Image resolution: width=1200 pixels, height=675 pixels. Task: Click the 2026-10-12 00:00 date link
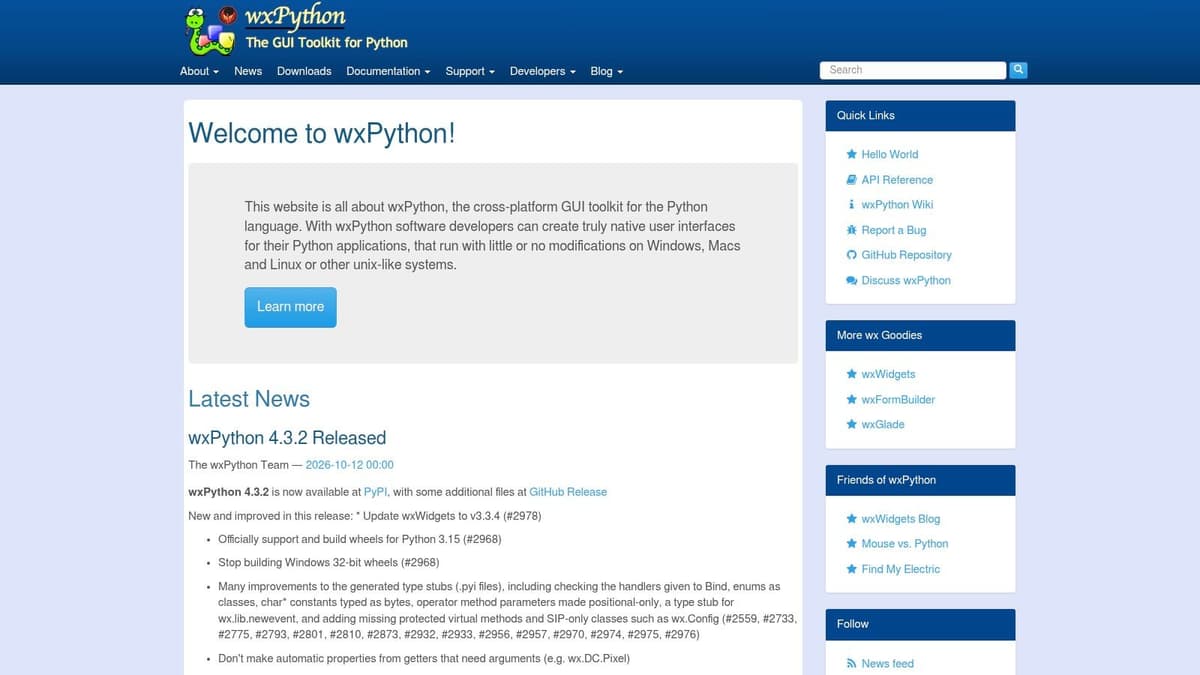pos(349,465)
